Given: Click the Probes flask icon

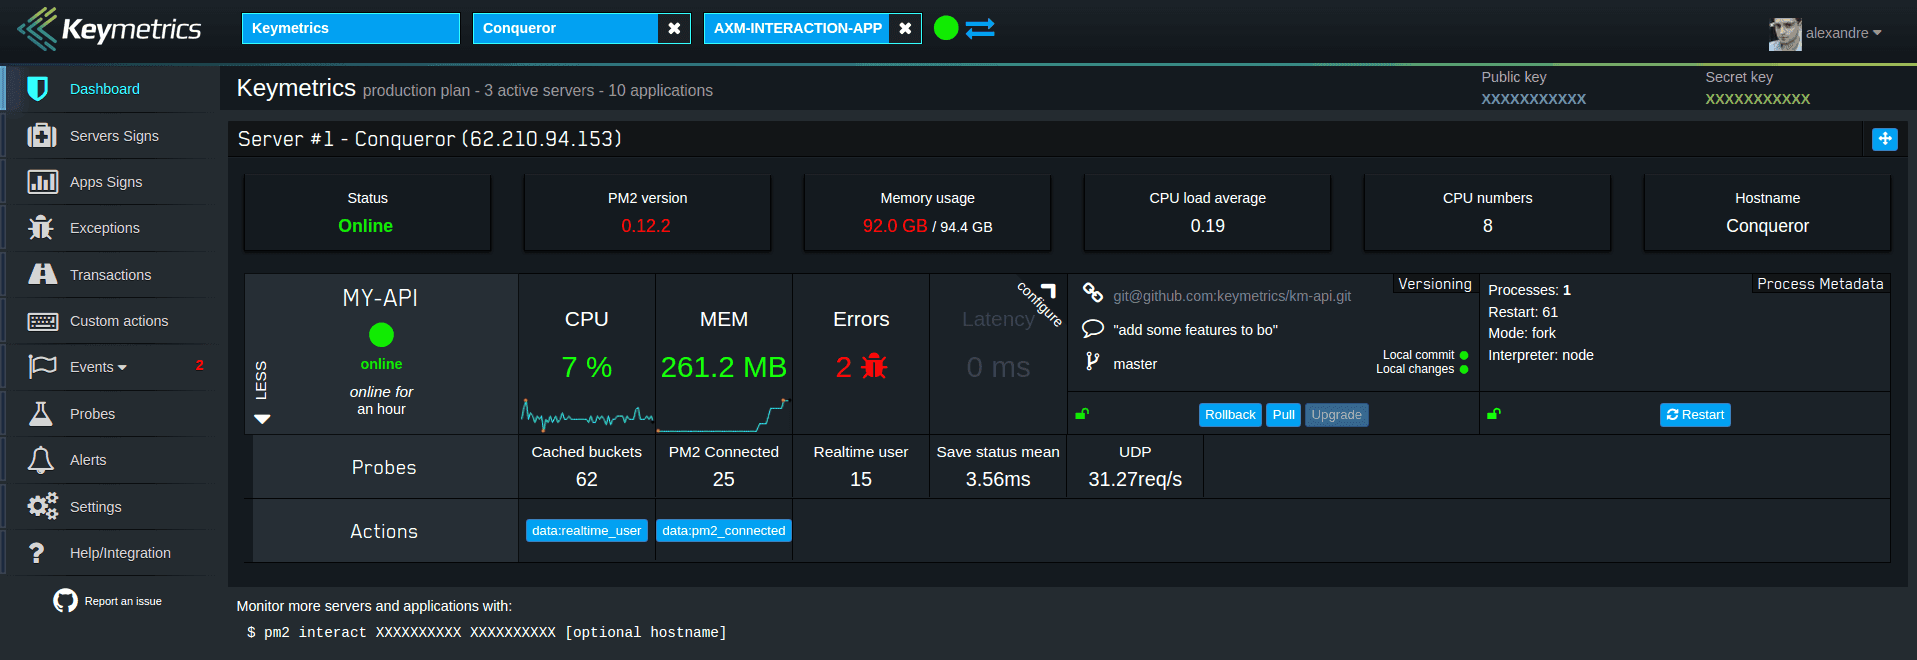Looking at the screenshot, I should (40, 414).
